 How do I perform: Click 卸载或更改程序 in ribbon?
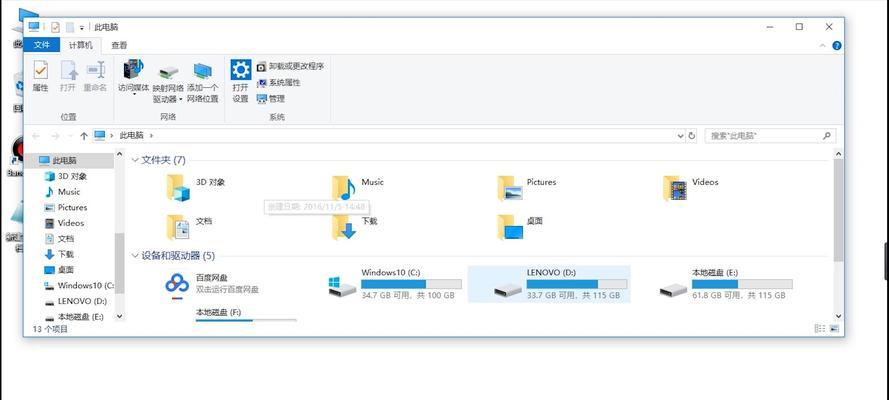point(290,67)
